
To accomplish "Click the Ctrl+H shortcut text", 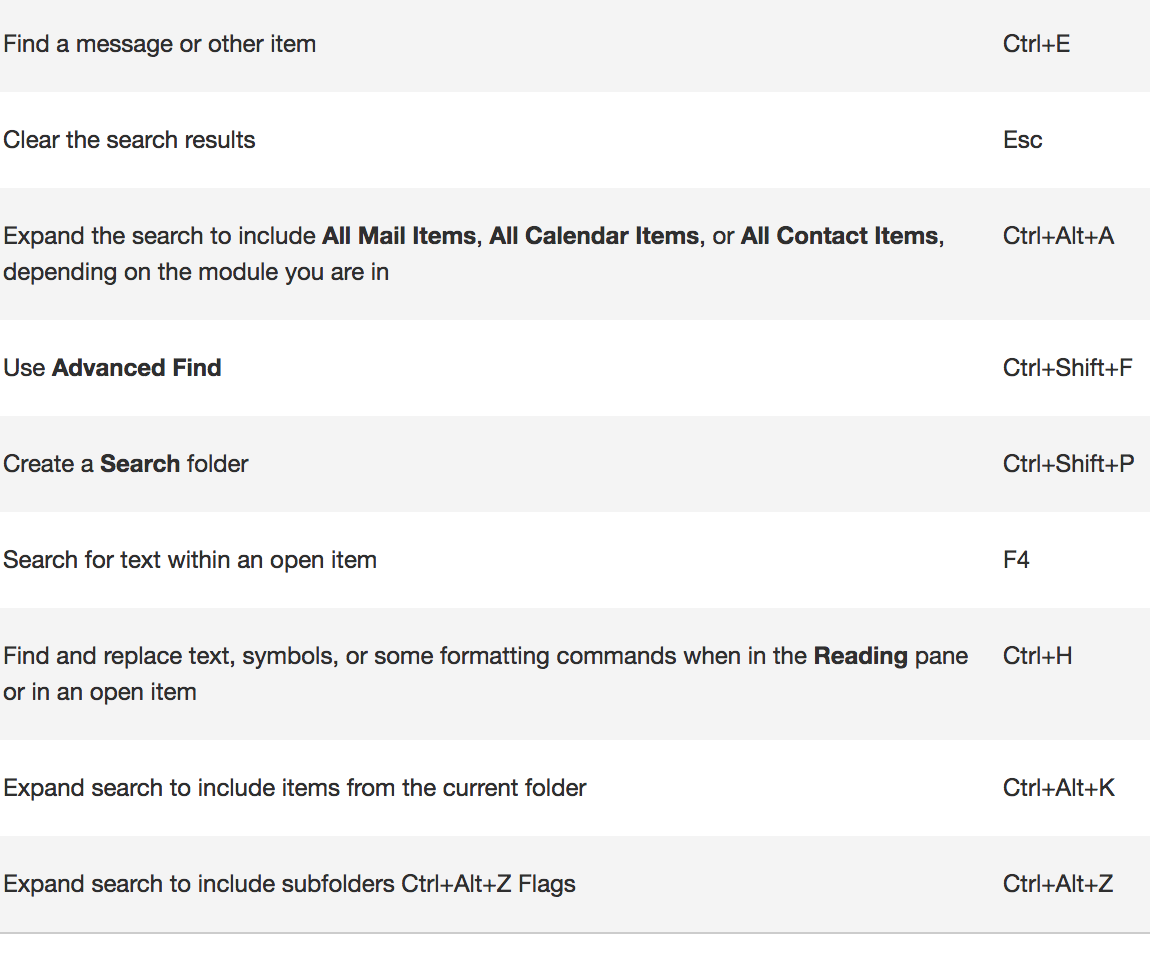I will pos(1037,657).
